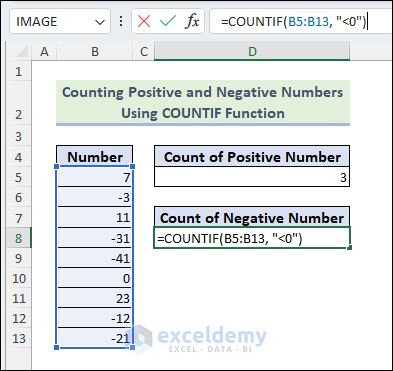Select row 2 header
Screen dimensions: 393x371
[x=19, y=103]
